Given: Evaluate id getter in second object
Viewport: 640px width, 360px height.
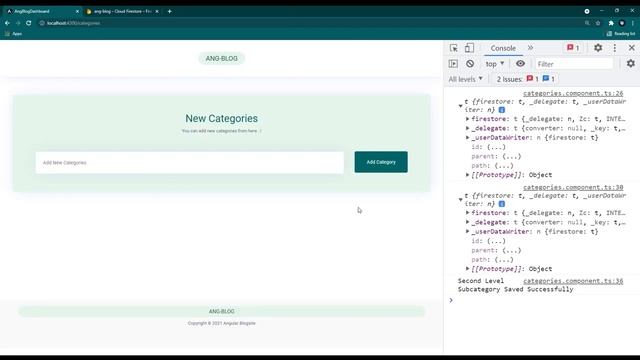Looking at the screenshot, I should (x=496, y=241).
